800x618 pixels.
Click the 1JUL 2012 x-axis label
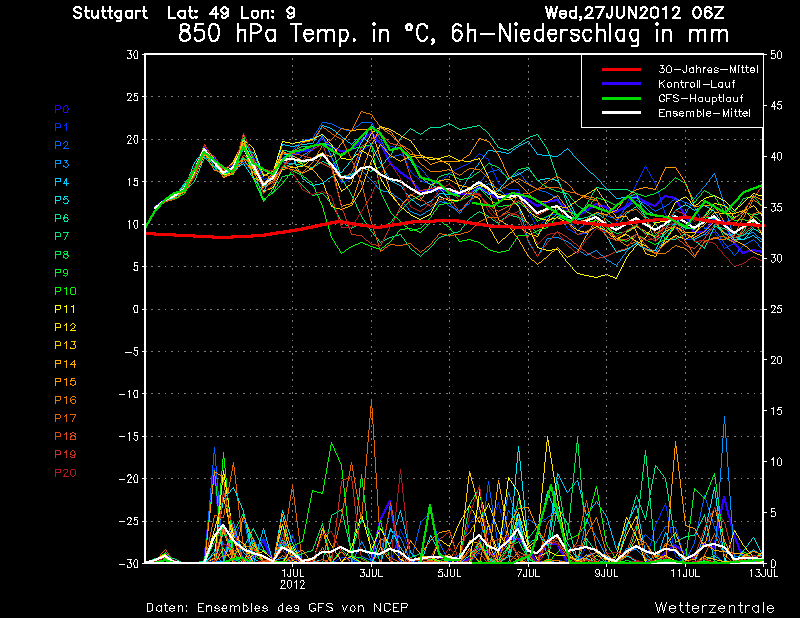tap(293, 579)
